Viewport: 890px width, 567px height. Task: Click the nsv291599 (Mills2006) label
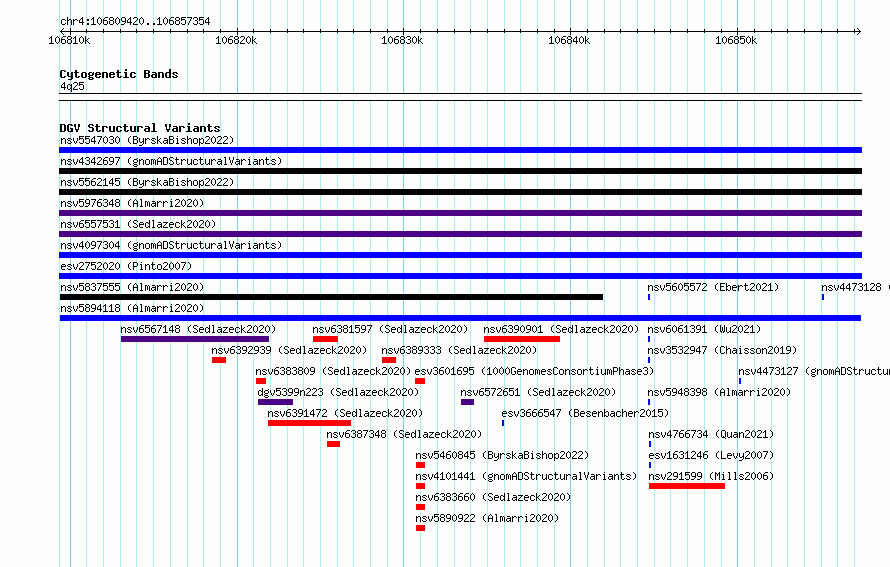pyautogui.click(x=711, y=476)
